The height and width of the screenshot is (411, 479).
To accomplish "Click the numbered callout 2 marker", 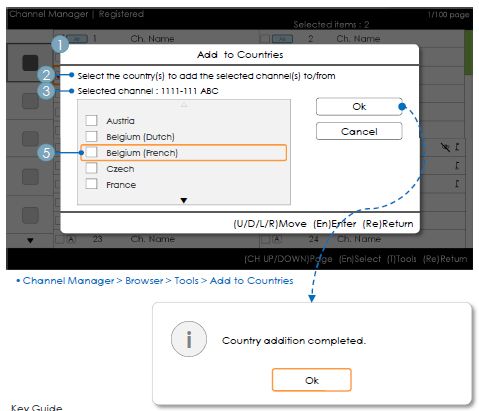I will (46, 75).
